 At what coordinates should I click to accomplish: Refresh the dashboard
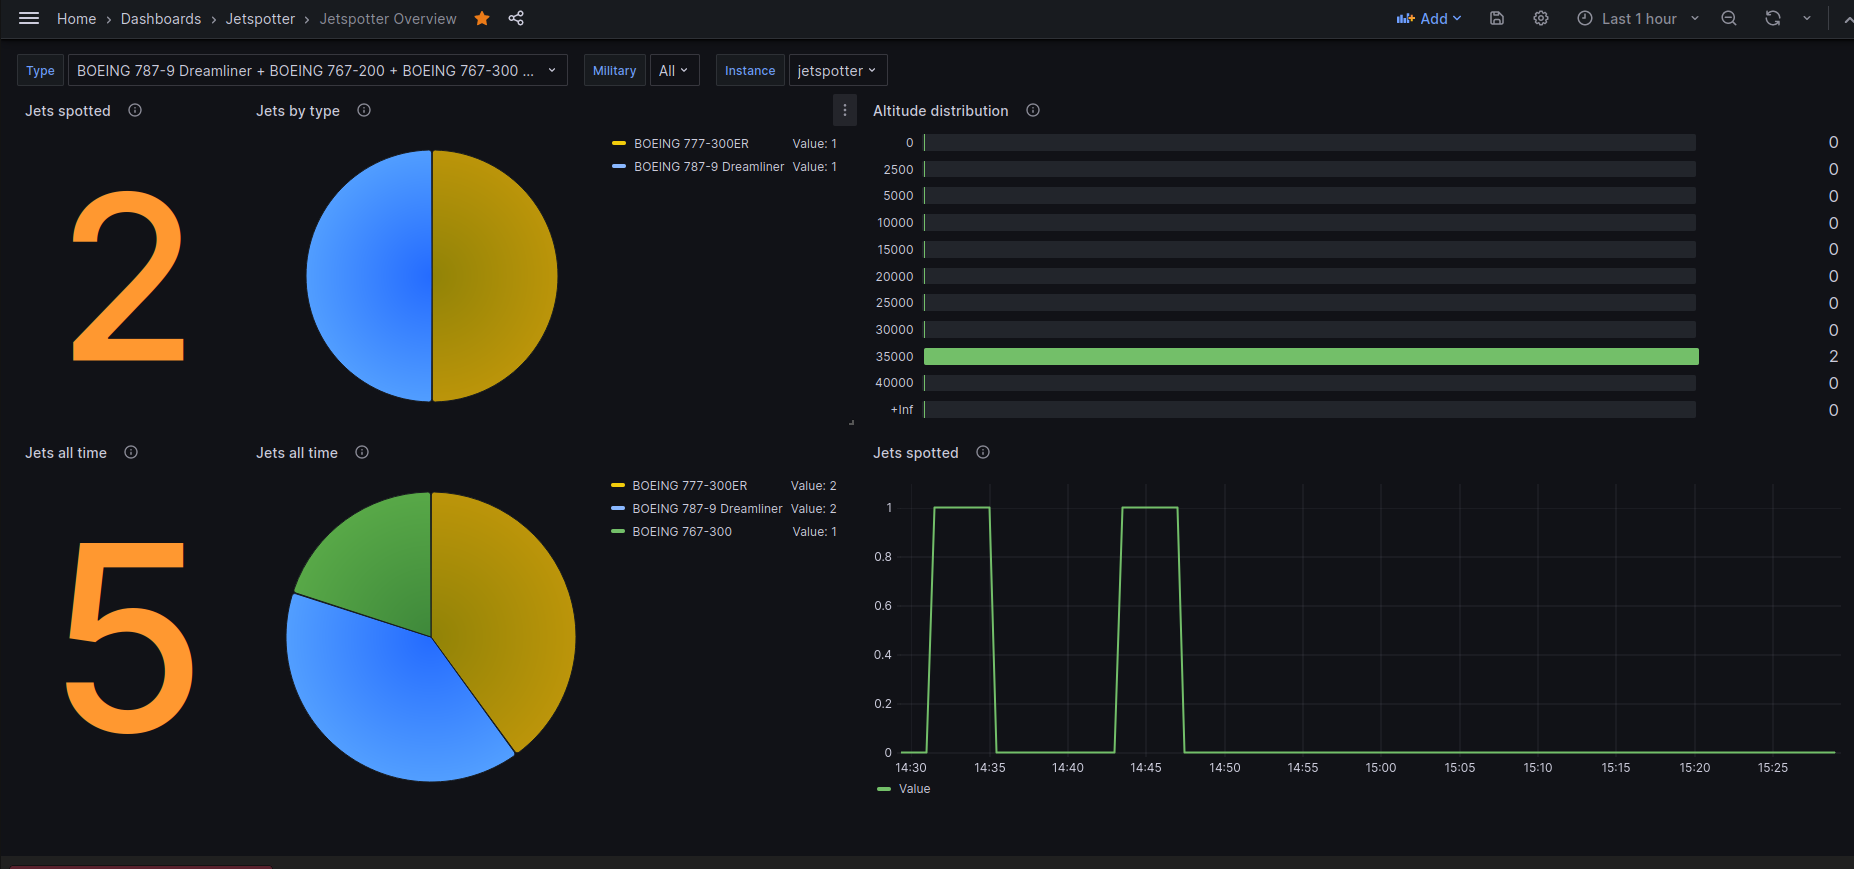pos(1773,18)
